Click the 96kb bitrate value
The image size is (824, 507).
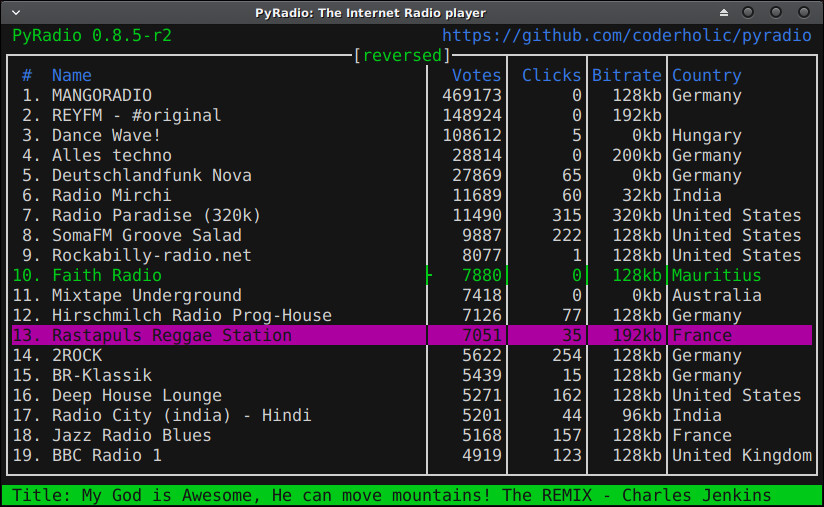[x=642, y=415]
